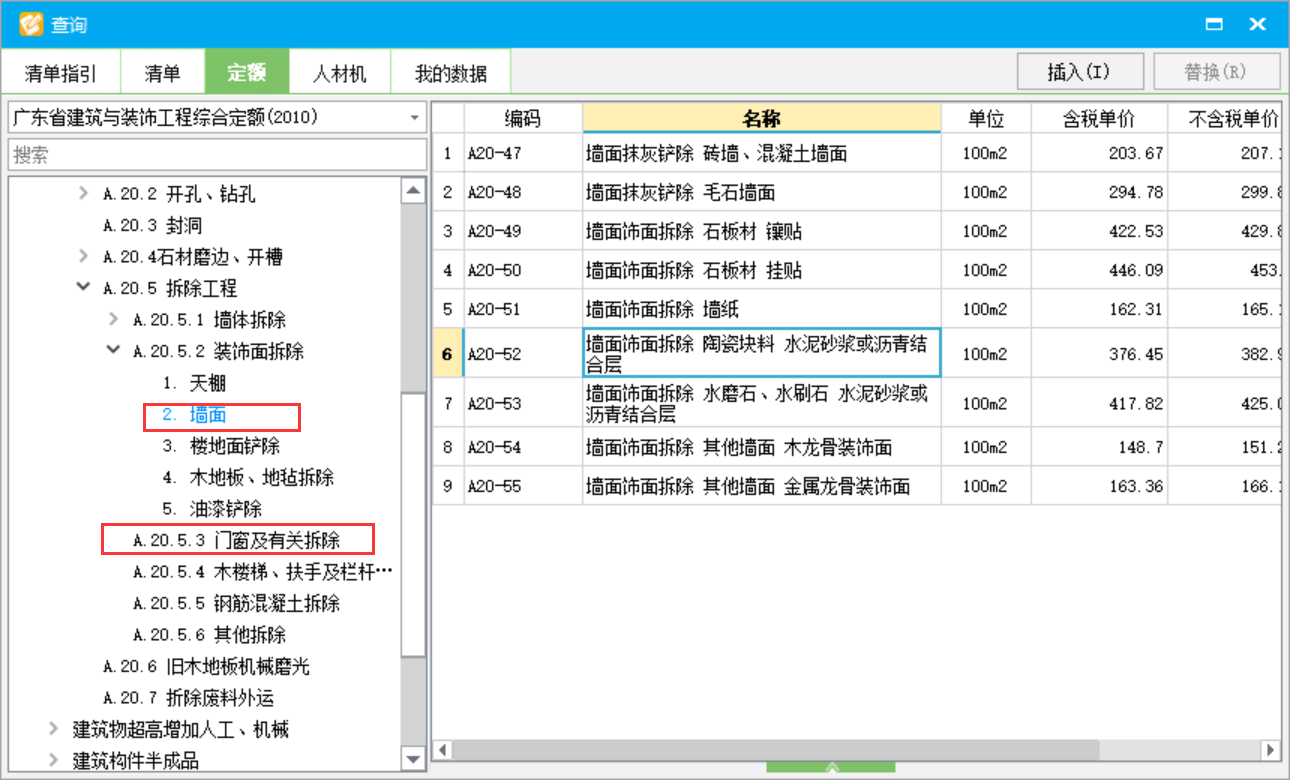Screen dimensions: 1290x780
Task: Click the table horizontal scrollbar right arrow
Action: coord(1270,749)
